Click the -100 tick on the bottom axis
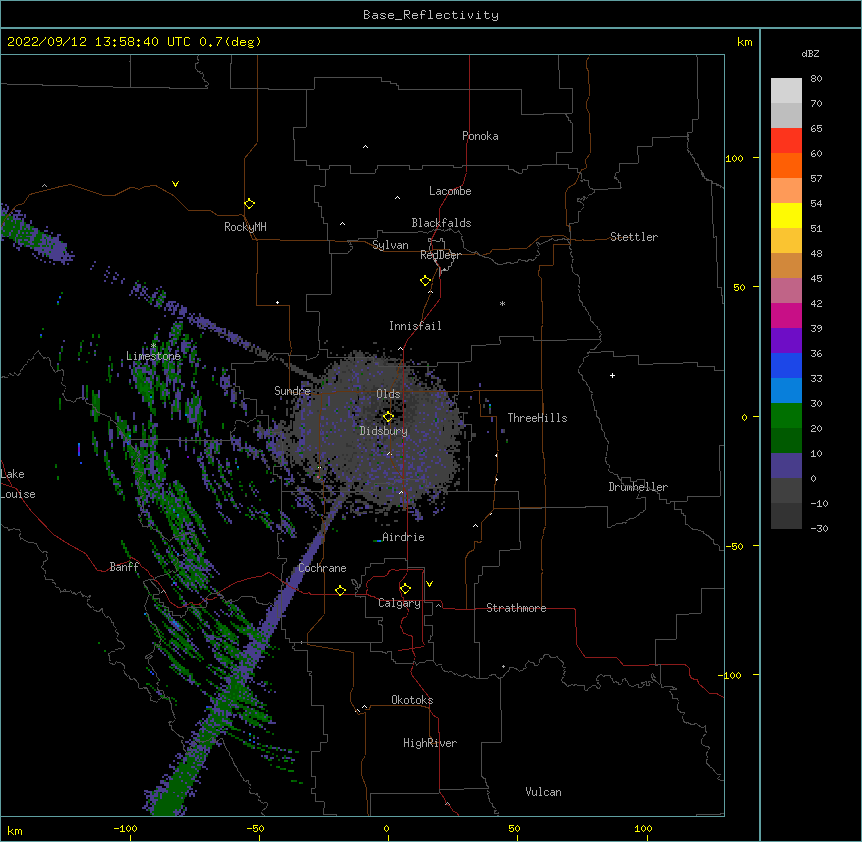The width and height of the screenshot is (862, 842). 125,829
